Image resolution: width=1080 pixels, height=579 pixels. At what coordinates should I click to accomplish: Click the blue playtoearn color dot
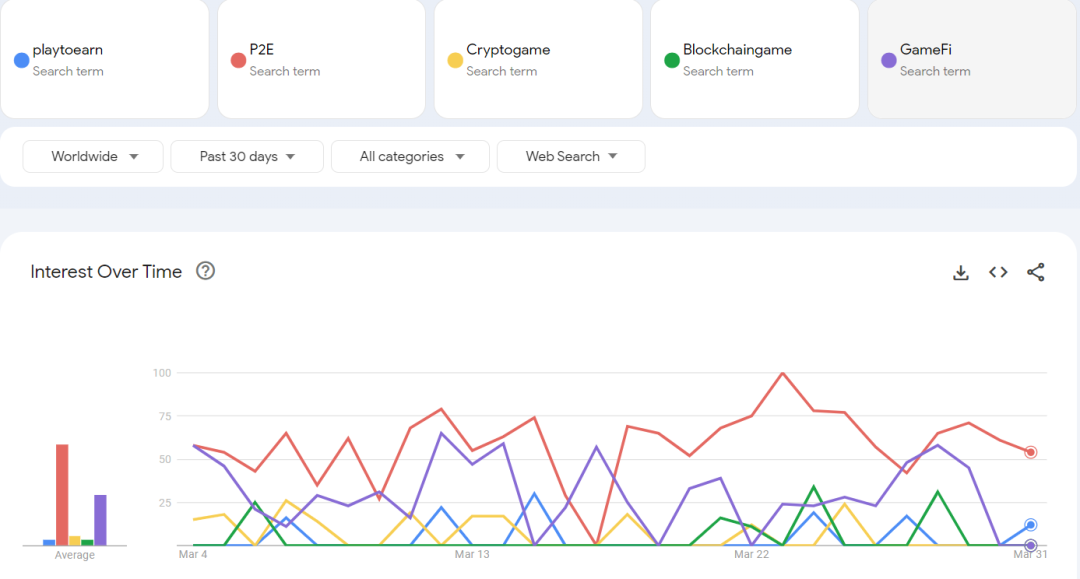click(21, 60)
